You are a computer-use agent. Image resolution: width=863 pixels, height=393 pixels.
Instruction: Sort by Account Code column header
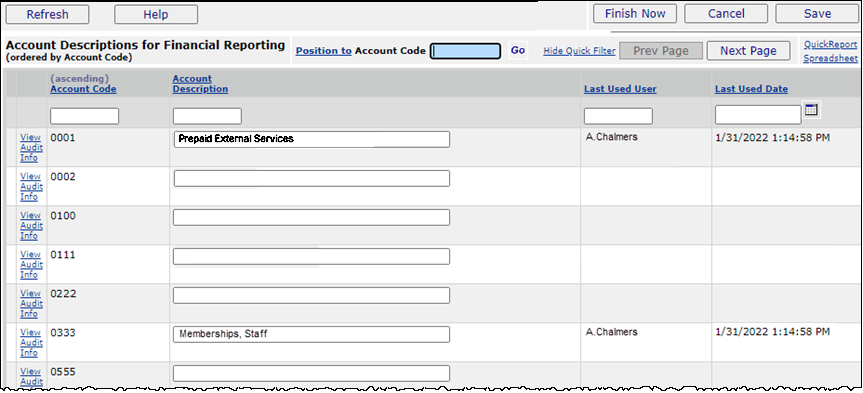(x=83, y=89)
